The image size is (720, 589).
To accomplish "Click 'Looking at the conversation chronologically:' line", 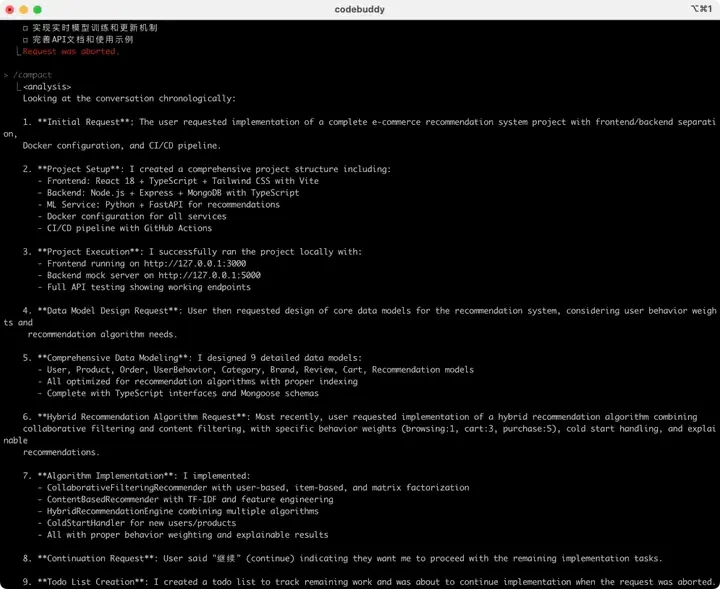I will click(129, 98).
